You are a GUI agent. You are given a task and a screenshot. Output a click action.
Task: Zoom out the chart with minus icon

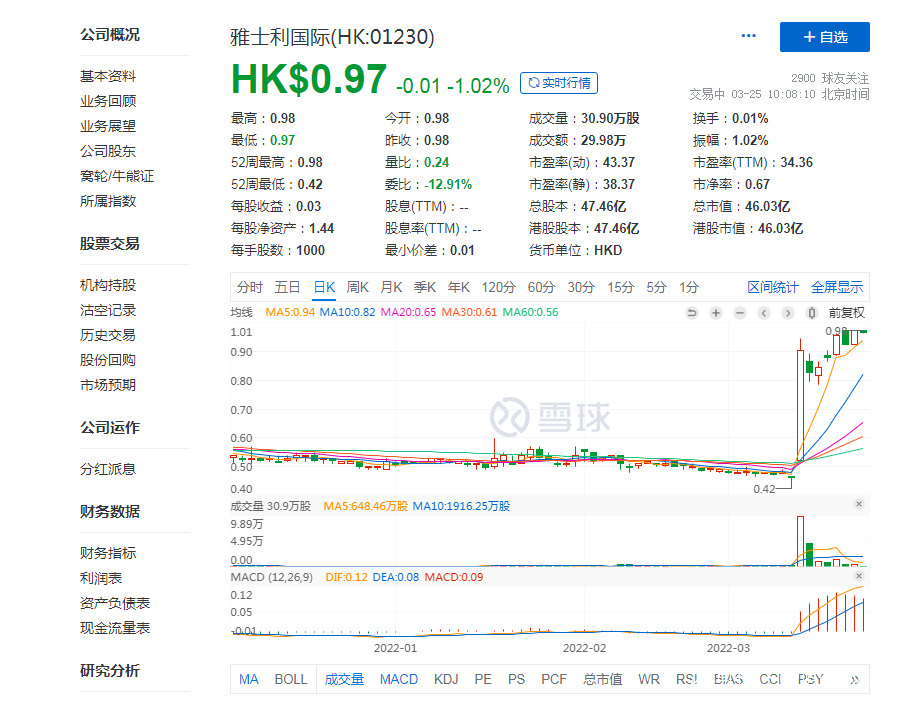click(740, 313)
